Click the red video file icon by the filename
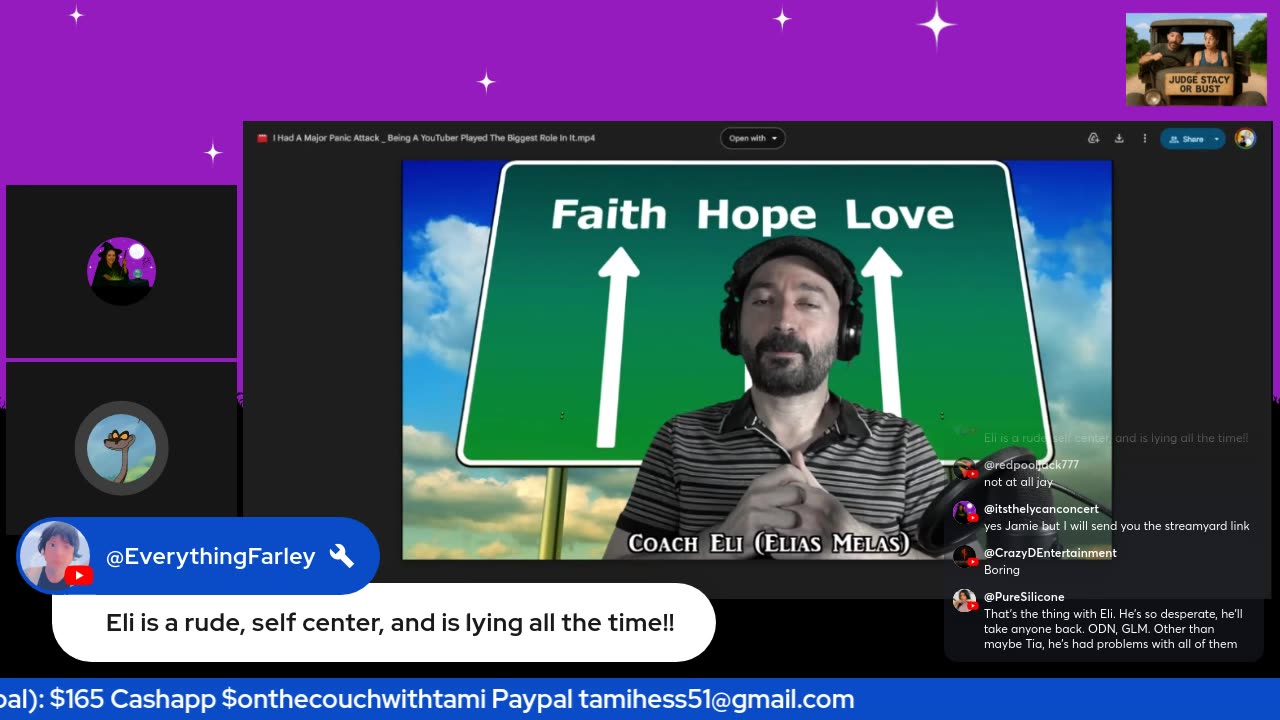Viewport: 1280px width, 720px height. point(262,138)
